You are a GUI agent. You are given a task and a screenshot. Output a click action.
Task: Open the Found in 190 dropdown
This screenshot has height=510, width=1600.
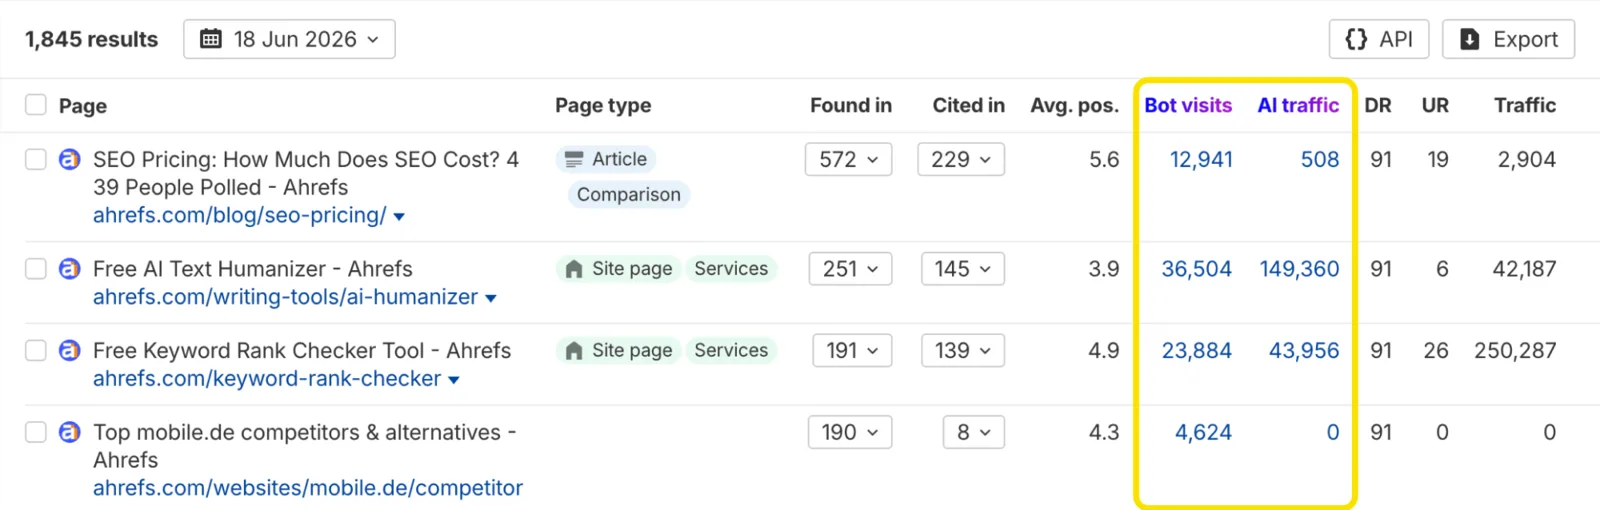click(850, 432)
